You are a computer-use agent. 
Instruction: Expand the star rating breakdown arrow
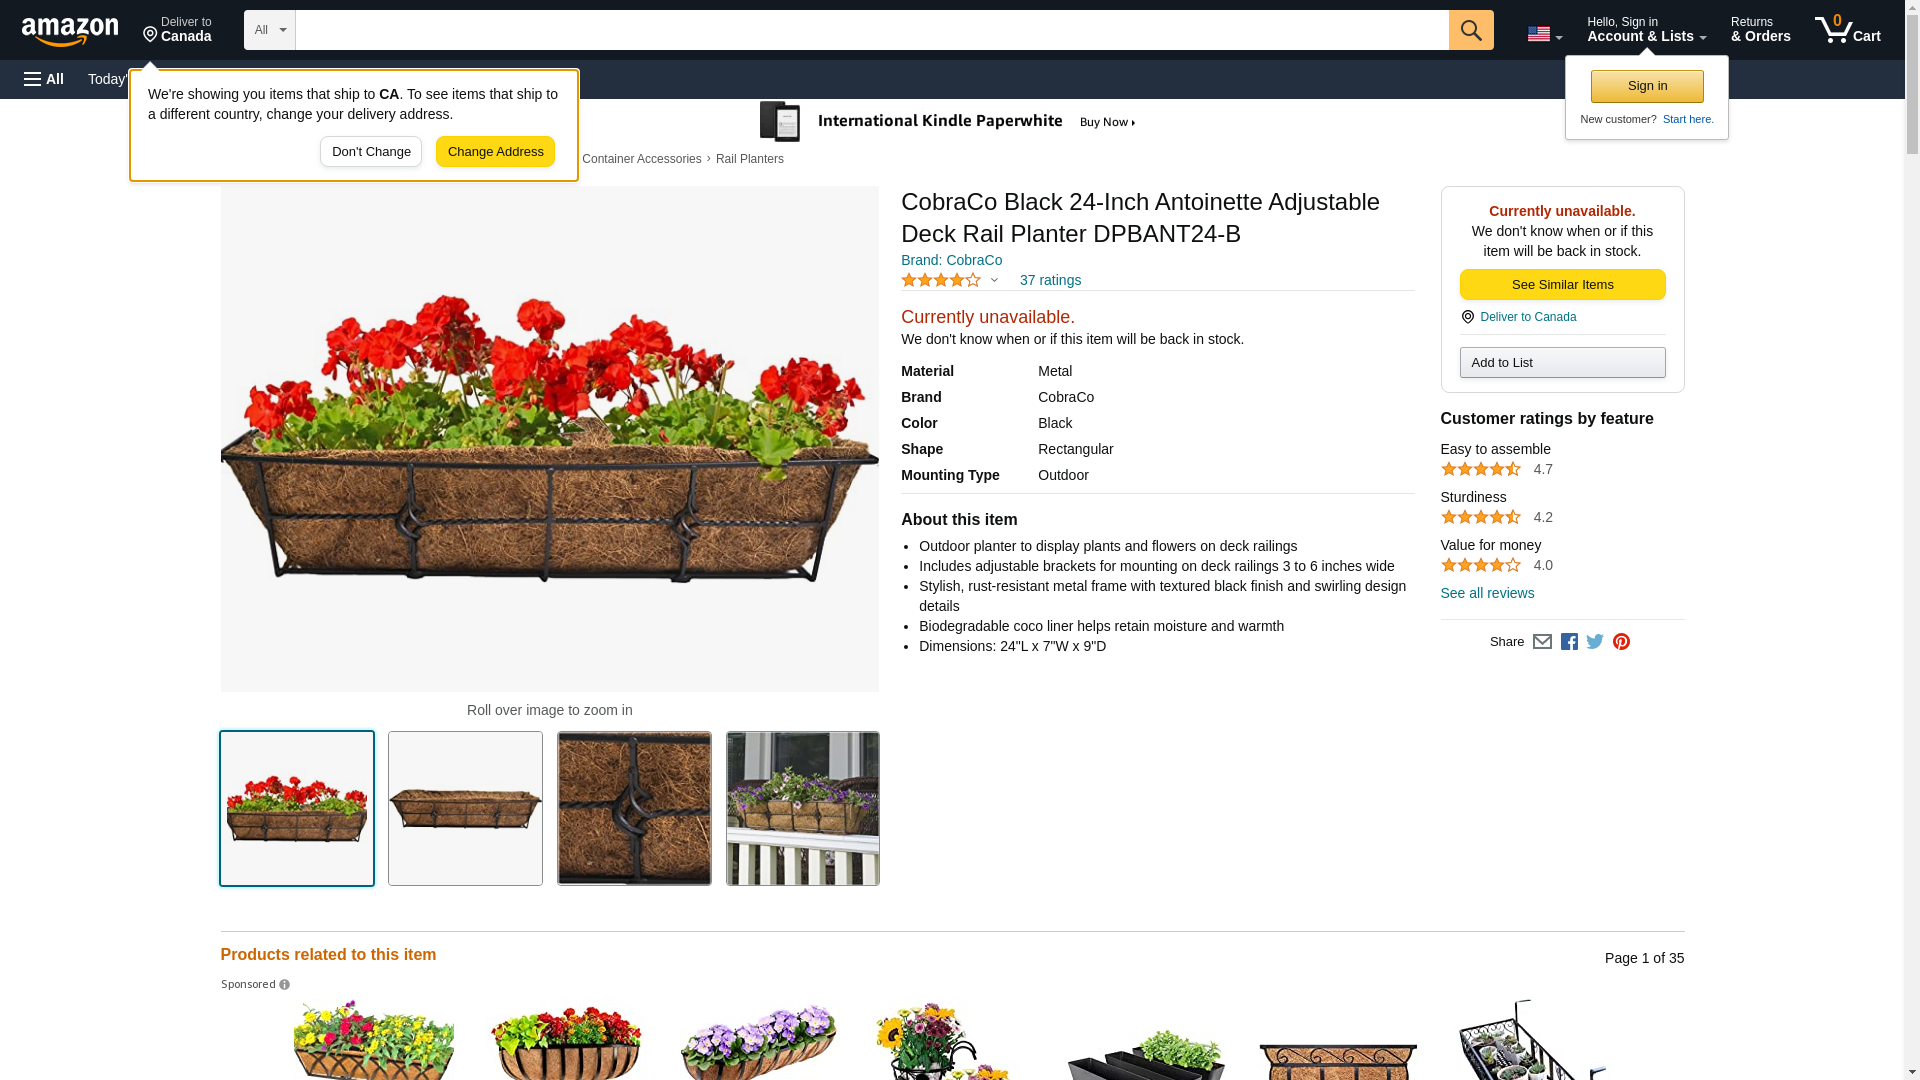(x=994, y=281)
